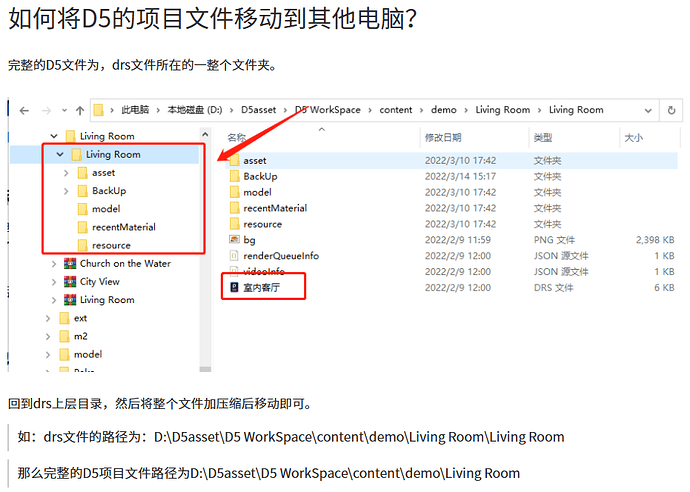Click Church on the Water archive icon

click(x=70, y=264)
